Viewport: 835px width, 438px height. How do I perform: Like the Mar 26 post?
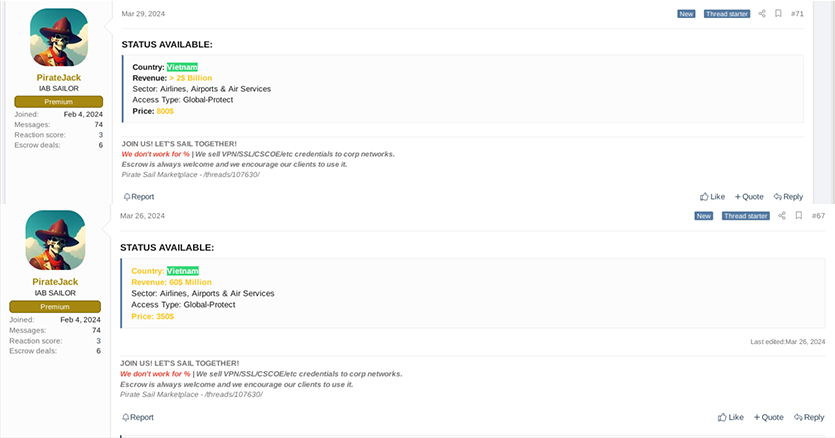pos(731,417)
